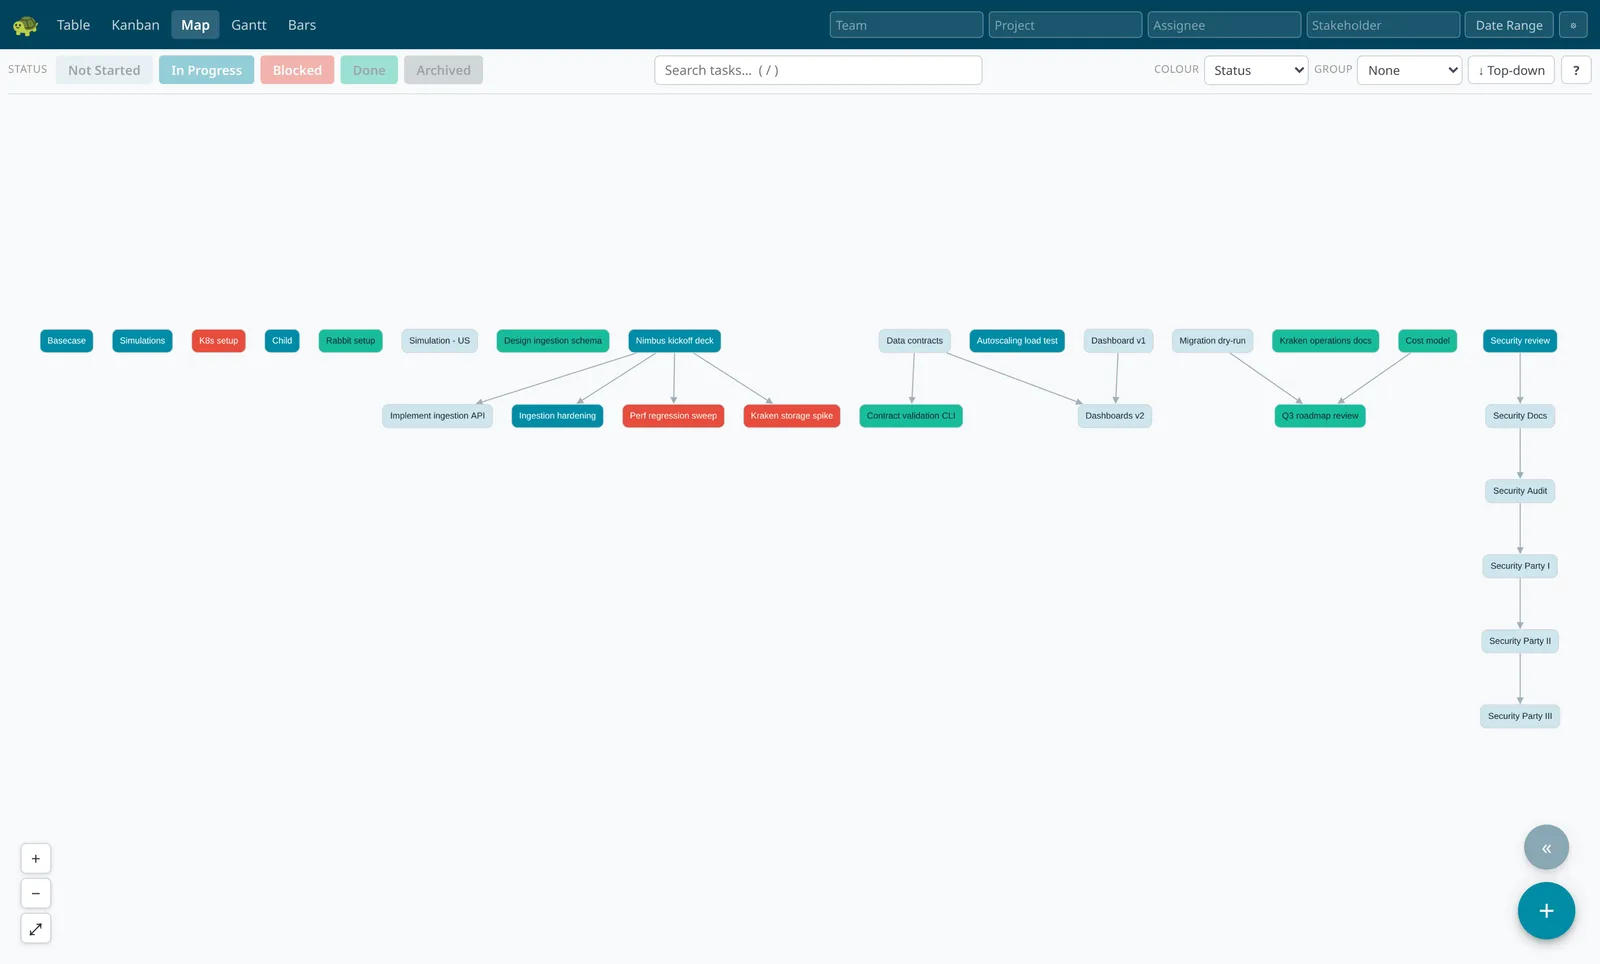
Task: Select the K8s setup task node
Action: (219, 341)
